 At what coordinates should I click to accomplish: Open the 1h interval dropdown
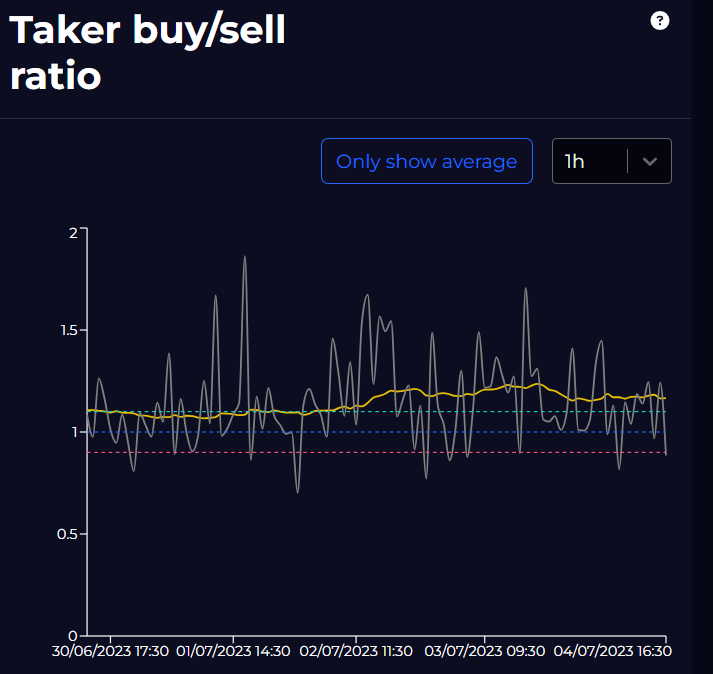pos(612,161)
